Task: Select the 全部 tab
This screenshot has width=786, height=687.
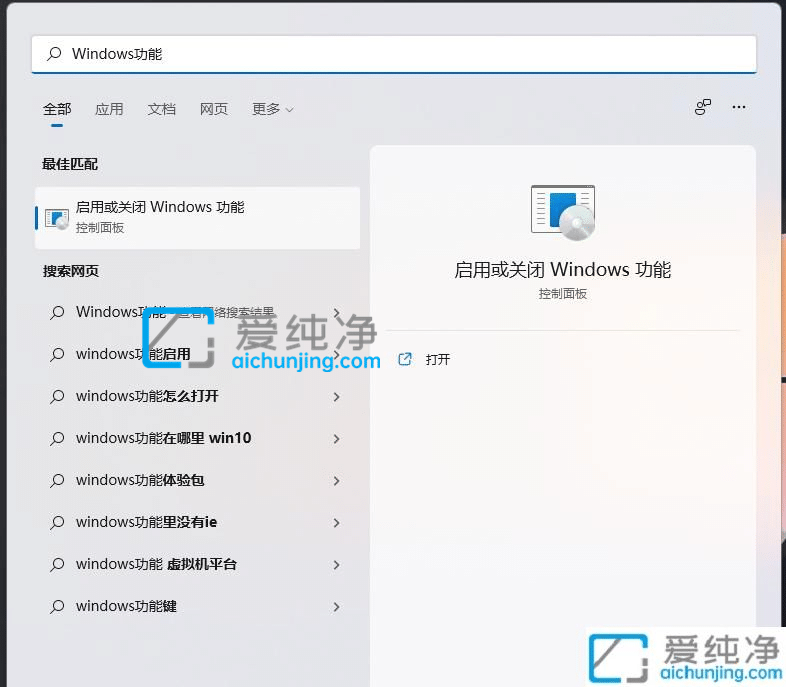Action: click(x=57, y=109)
